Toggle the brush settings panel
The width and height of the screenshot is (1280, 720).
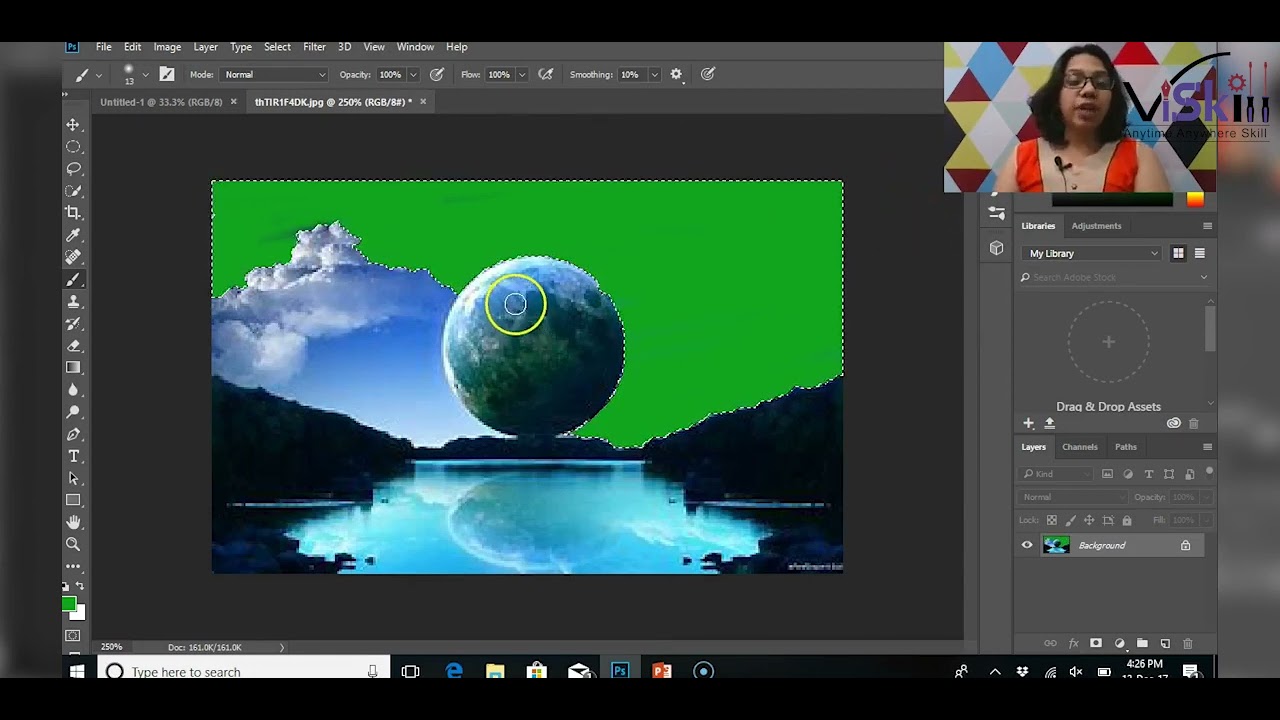167,74
